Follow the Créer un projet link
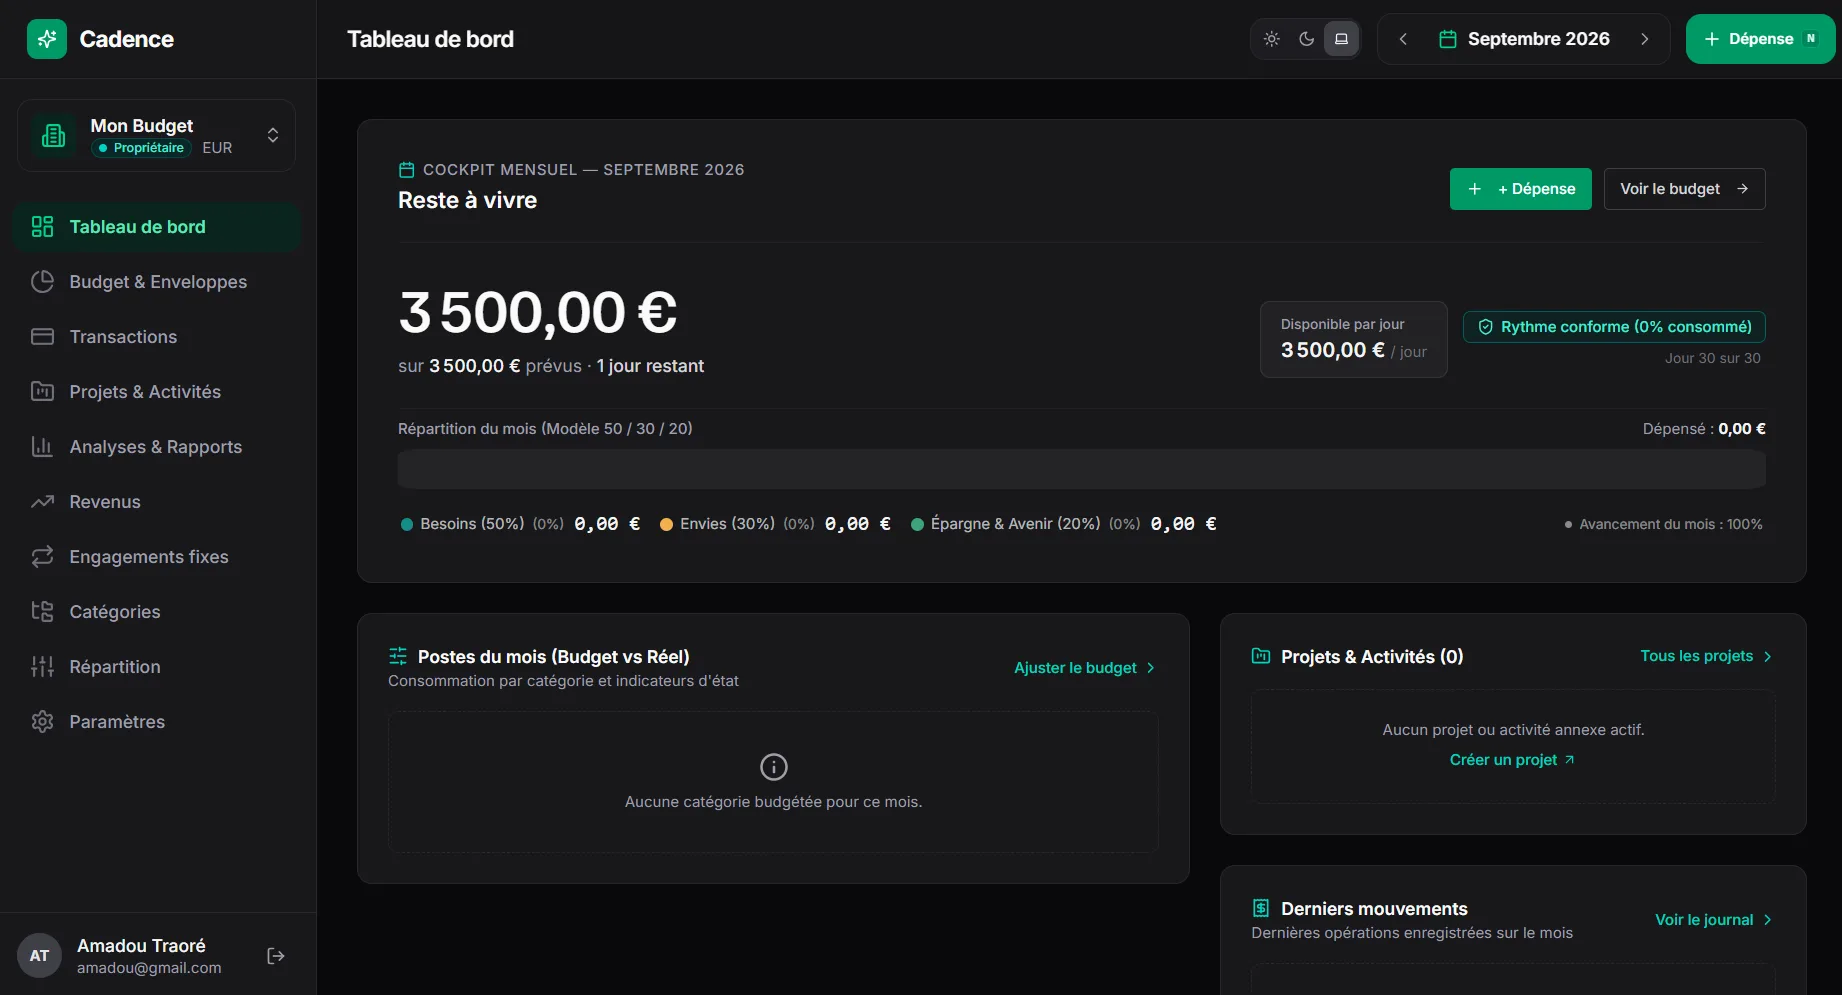 (1512, 760)
